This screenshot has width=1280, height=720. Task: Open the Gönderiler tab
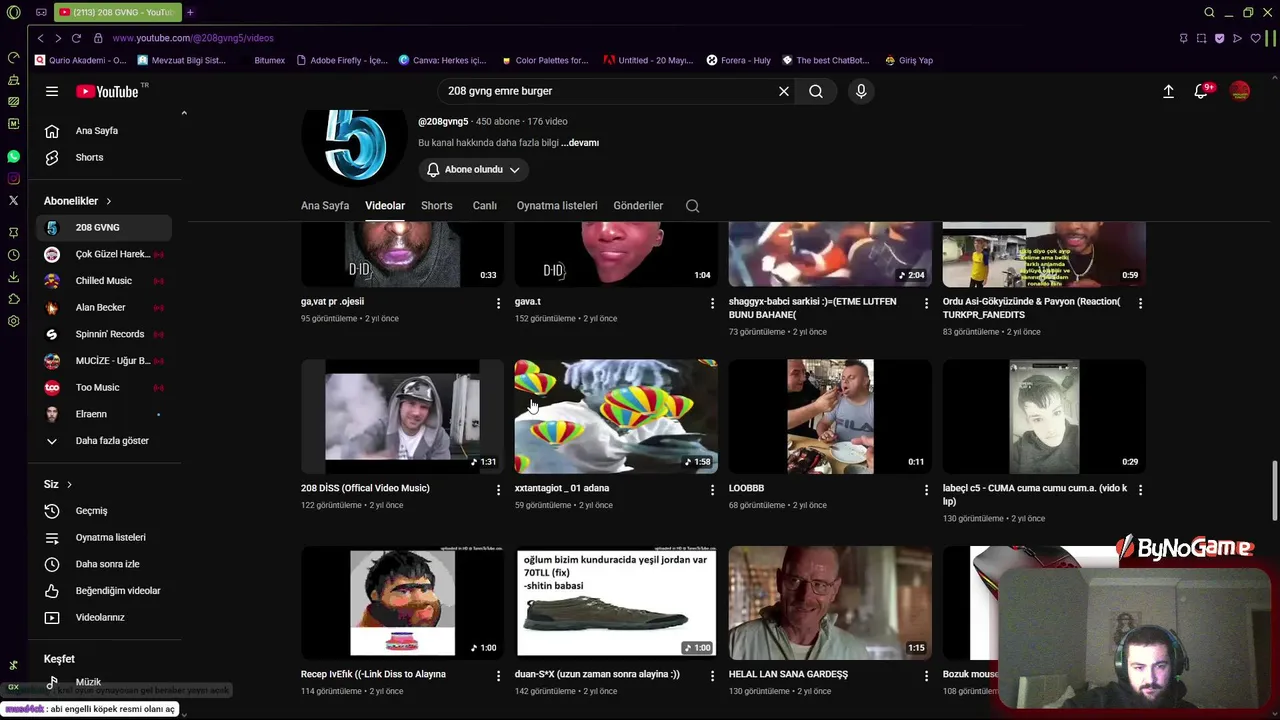click(638, 206)
